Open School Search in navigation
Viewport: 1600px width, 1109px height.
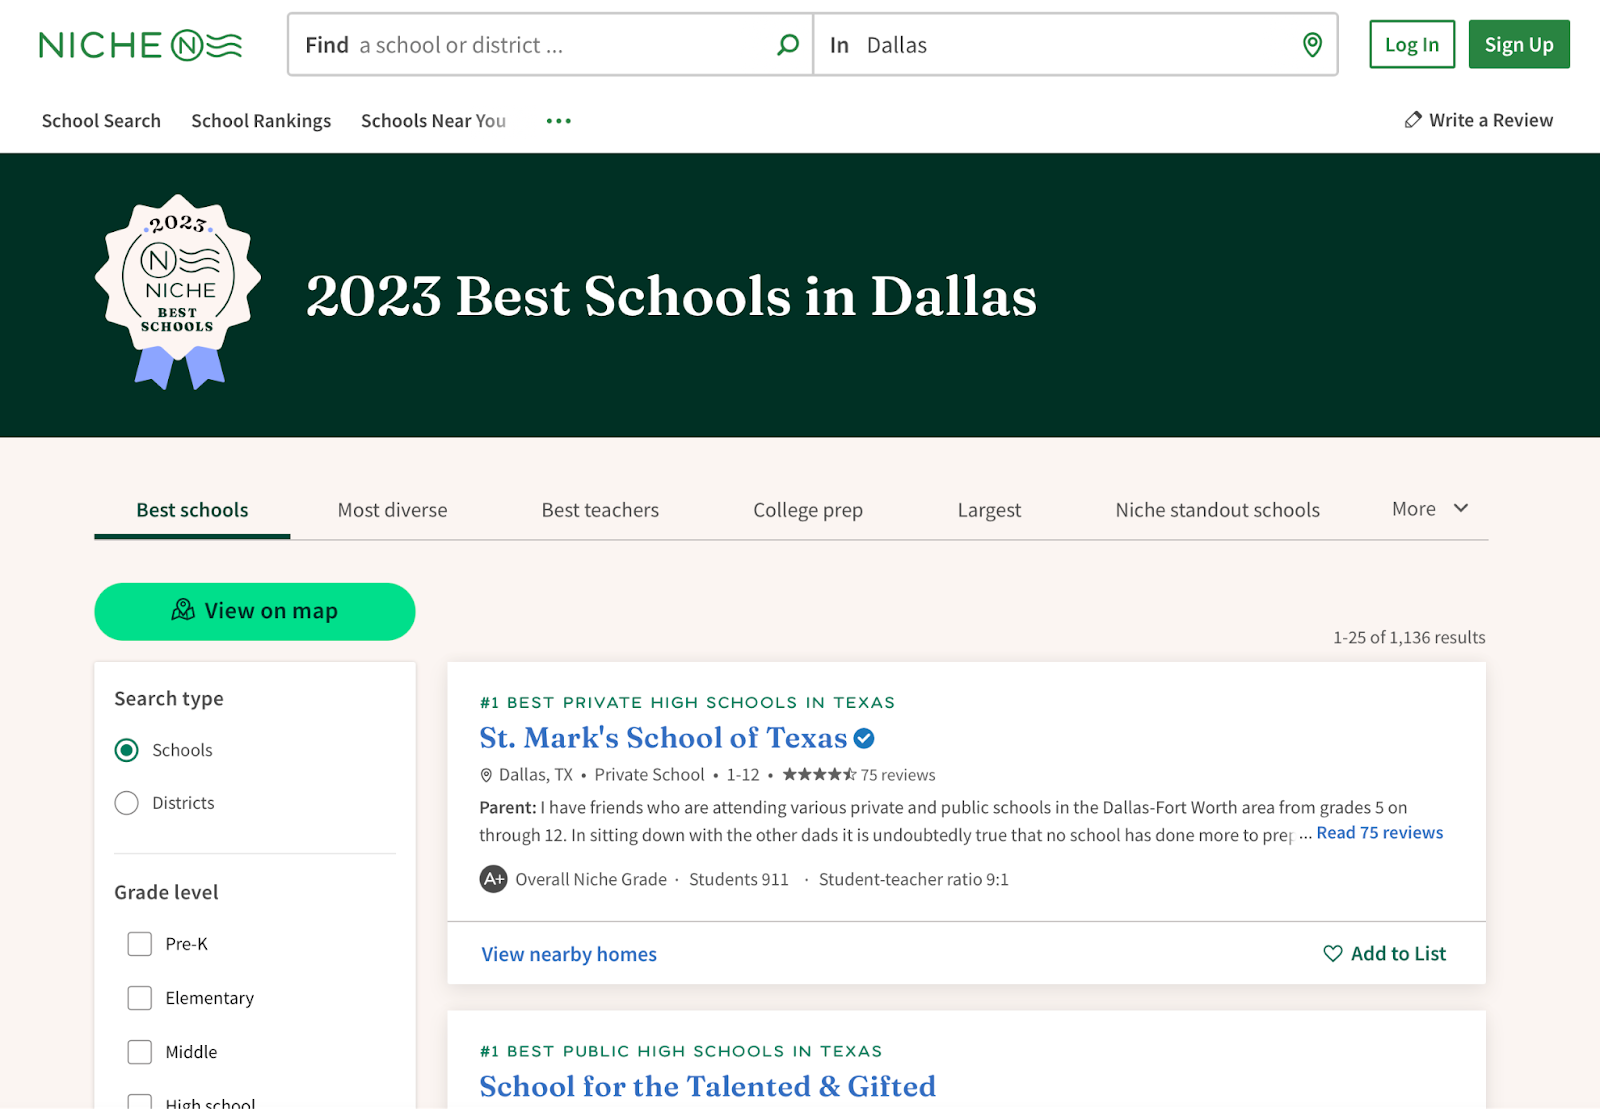tap(101, 121)
